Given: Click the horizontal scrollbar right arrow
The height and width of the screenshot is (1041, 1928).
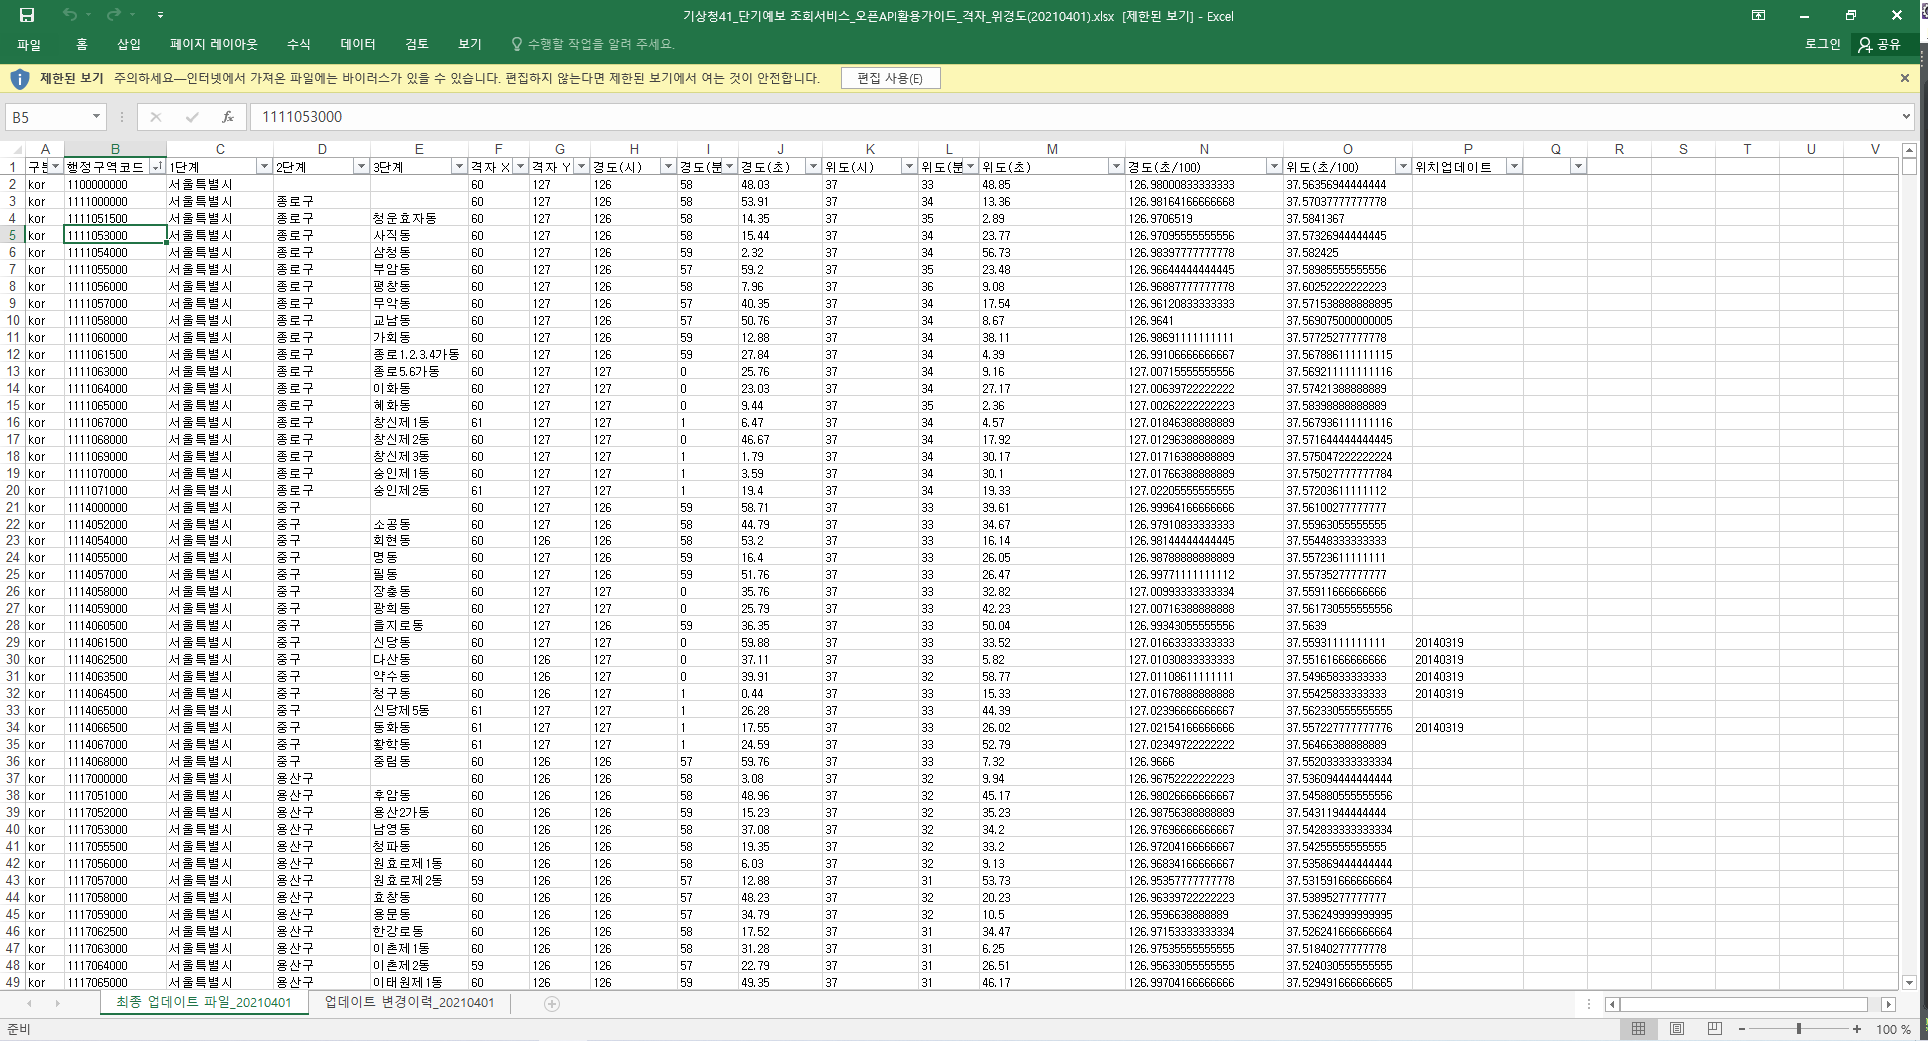Looking at the screenshot, I should pyautogui.click(x=1888, y=1004).
